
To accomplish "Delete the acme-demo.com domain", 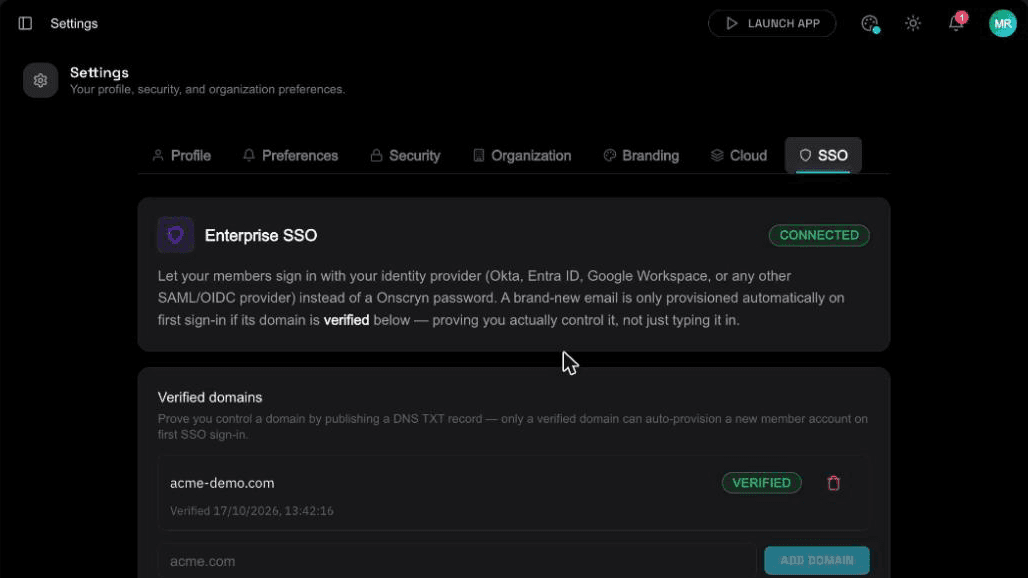I will point(833,483).
